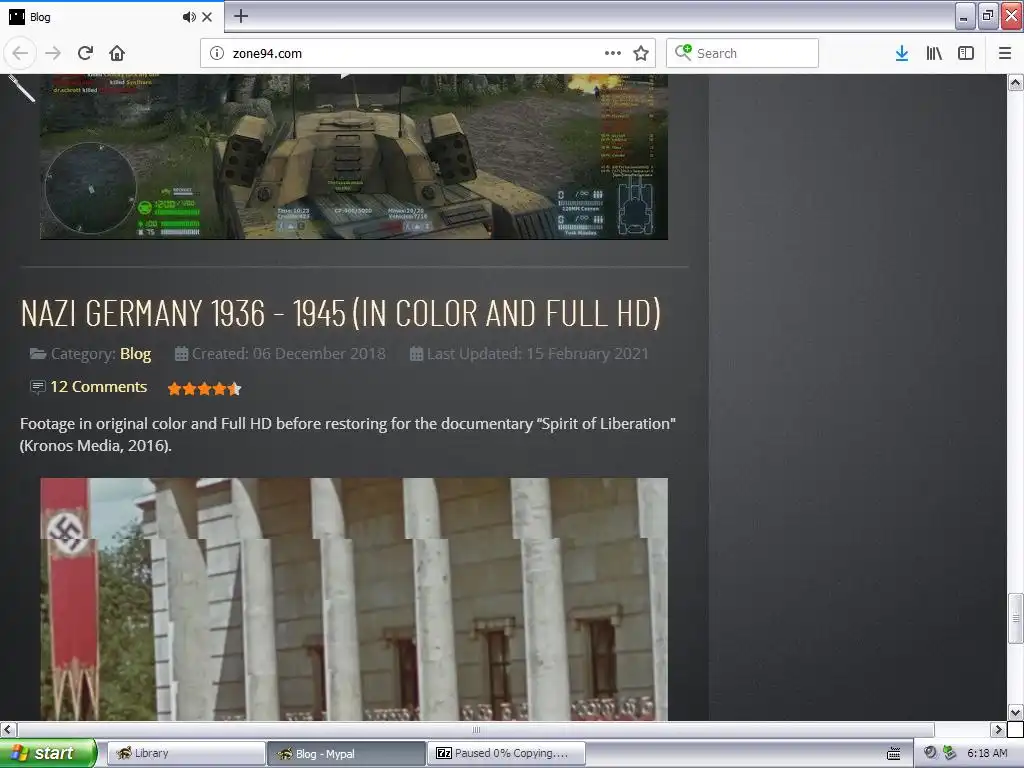Click the "Footage in original color" description text
1024x768 pixels.
pos(347,434)
